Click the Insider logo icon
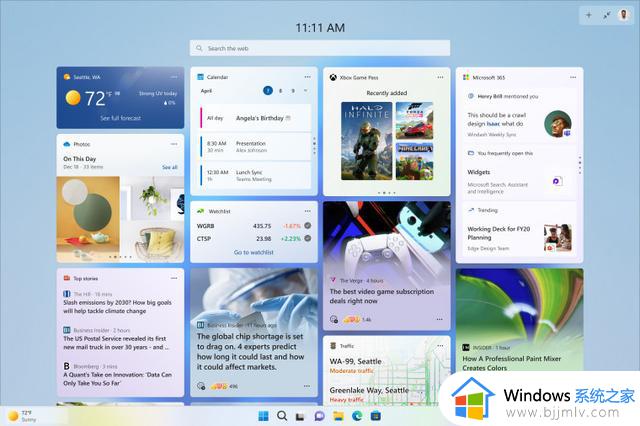 pos(466,347)
